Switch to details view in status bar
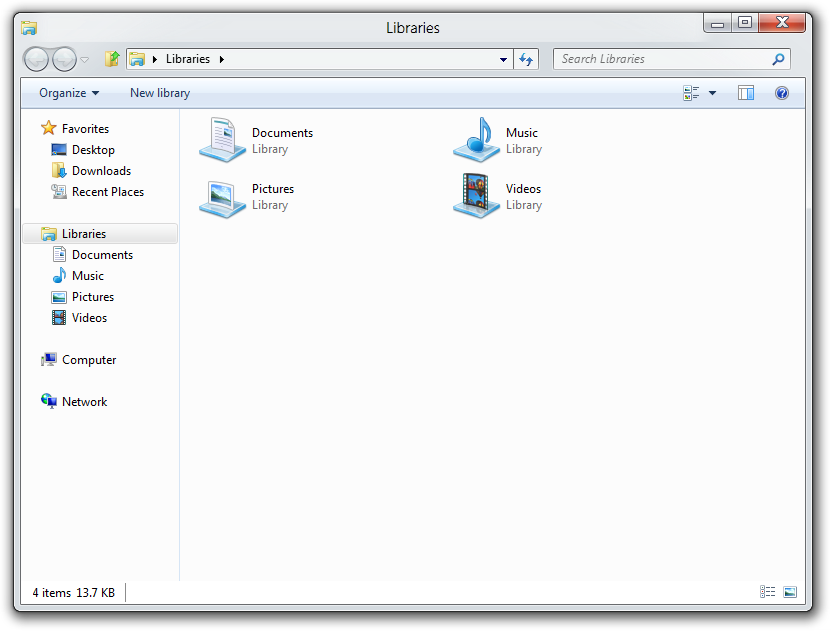Viewport: 832px width, 632px height. (x=767, y=592)
